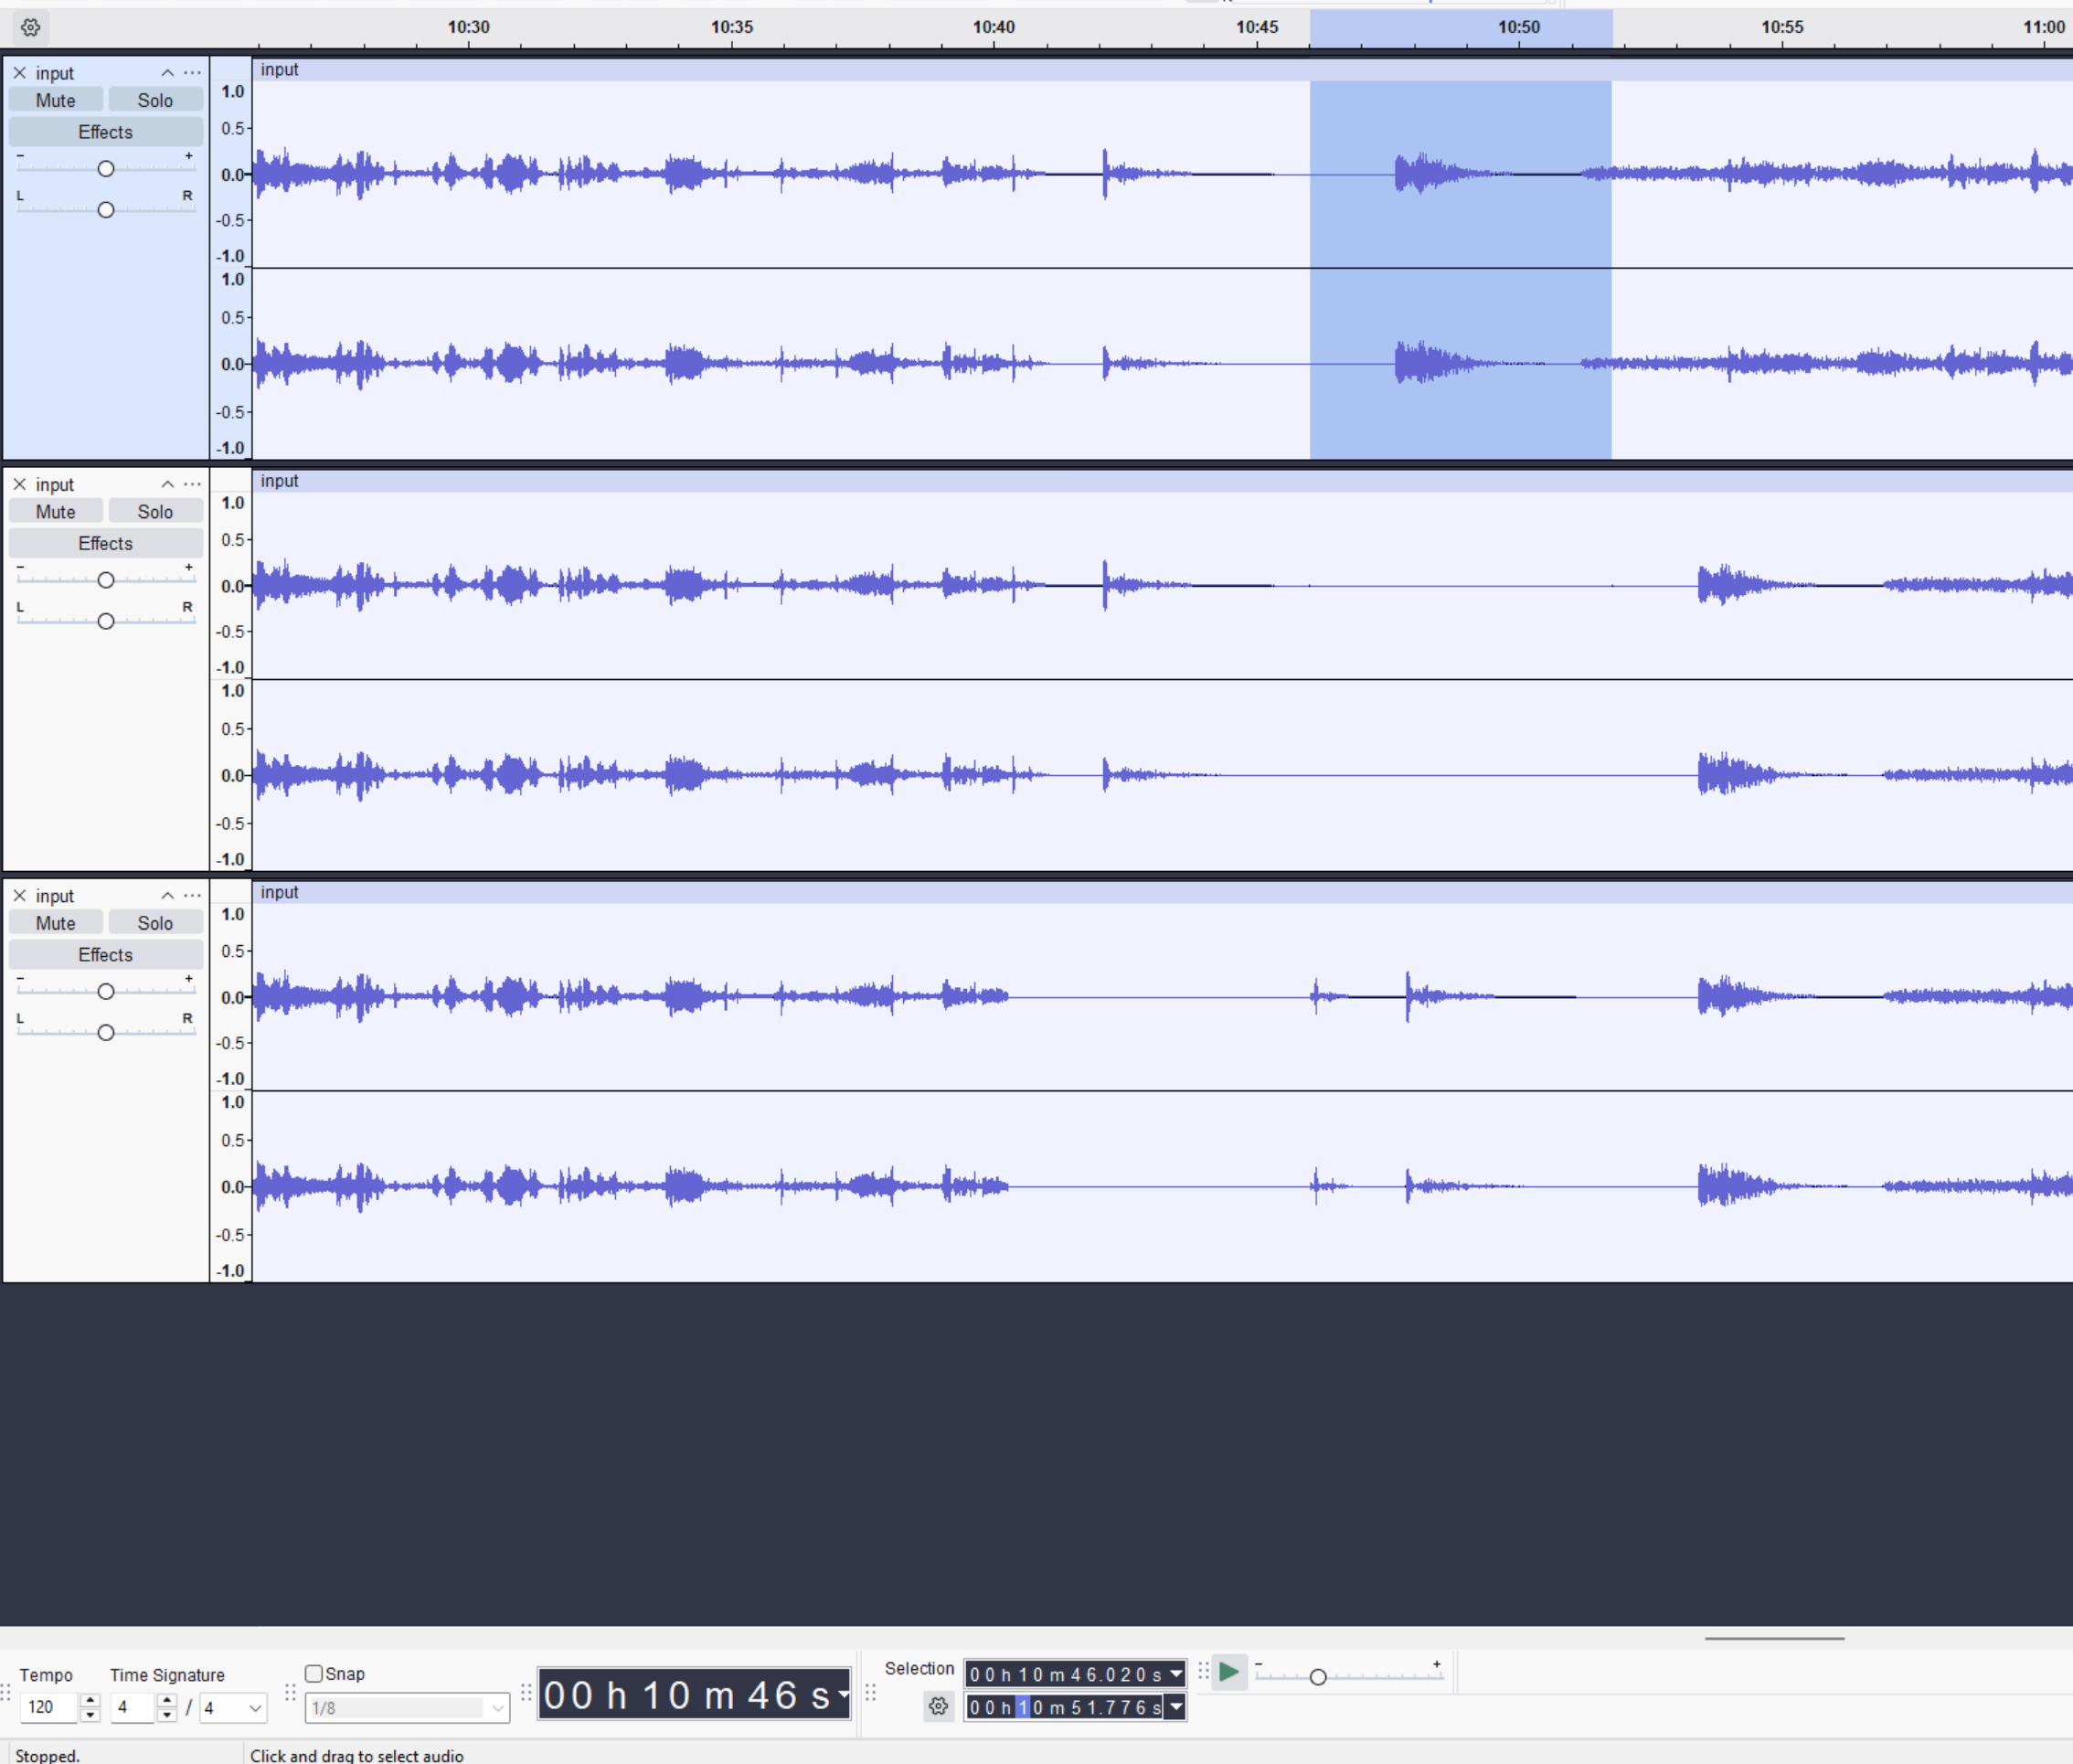
Task: Click the green Play-at-speed button
Action: pos(1229,1672)
